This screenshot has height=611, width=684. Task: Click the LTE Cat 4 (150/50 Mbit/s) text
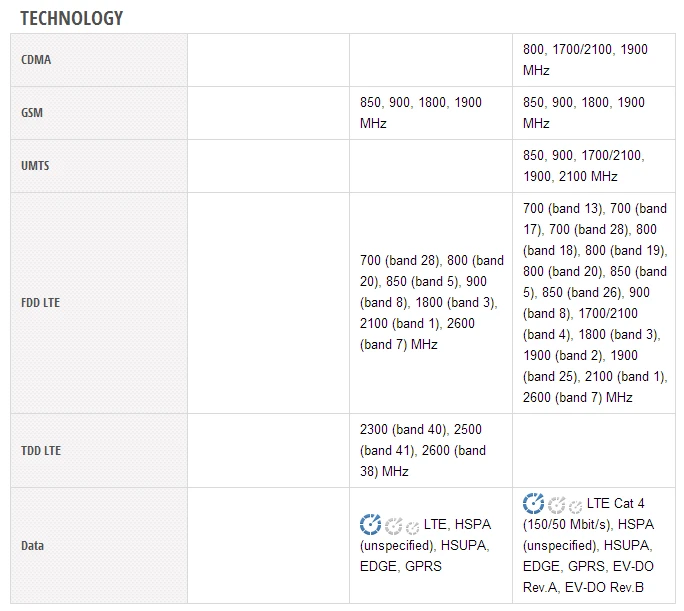(597, 513)
